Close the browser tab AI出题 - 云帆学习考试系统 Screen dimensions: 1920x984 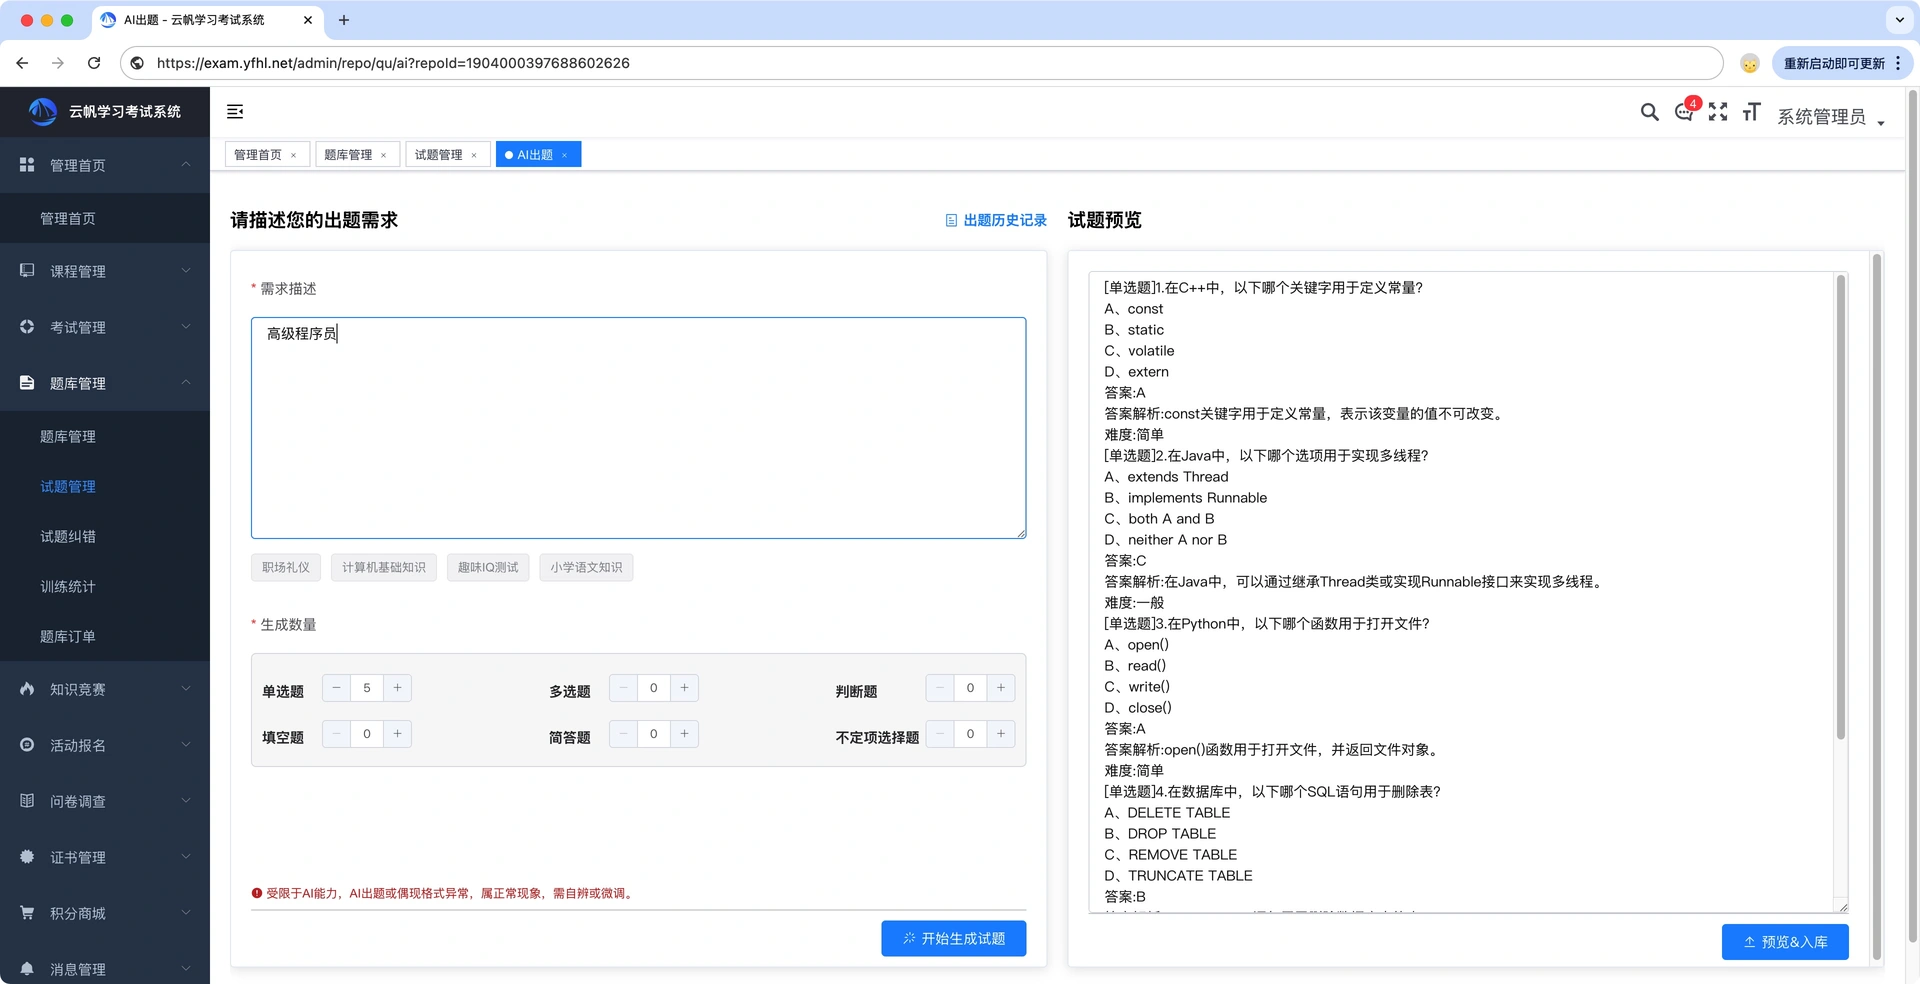tap(308, 20)
